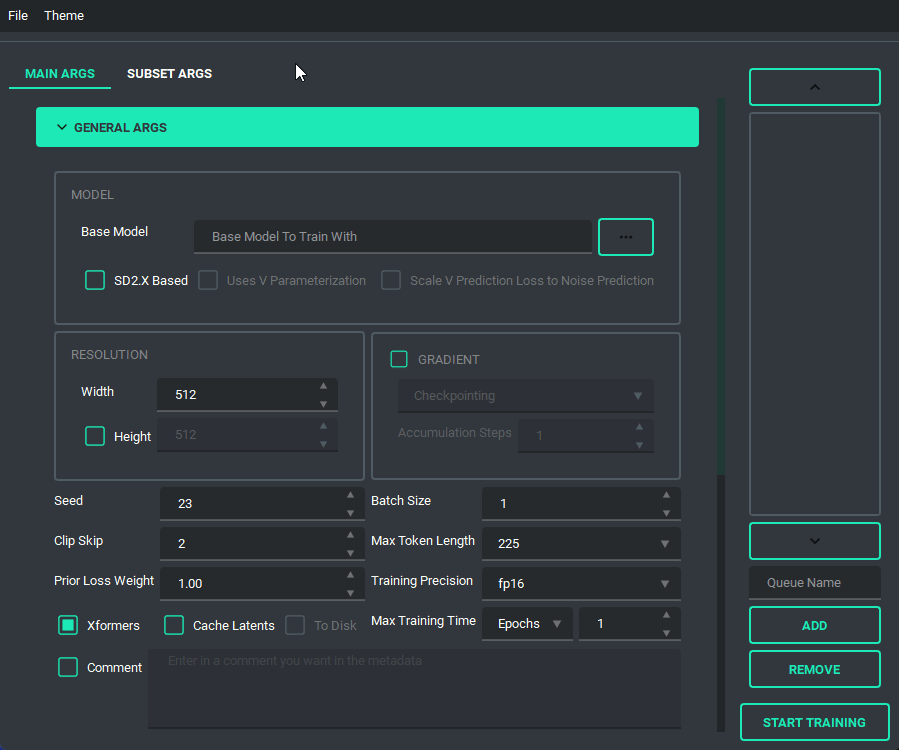Increase Height with the up arrow
Viewport: 899px width, 750px height.
tap(323, 426)
